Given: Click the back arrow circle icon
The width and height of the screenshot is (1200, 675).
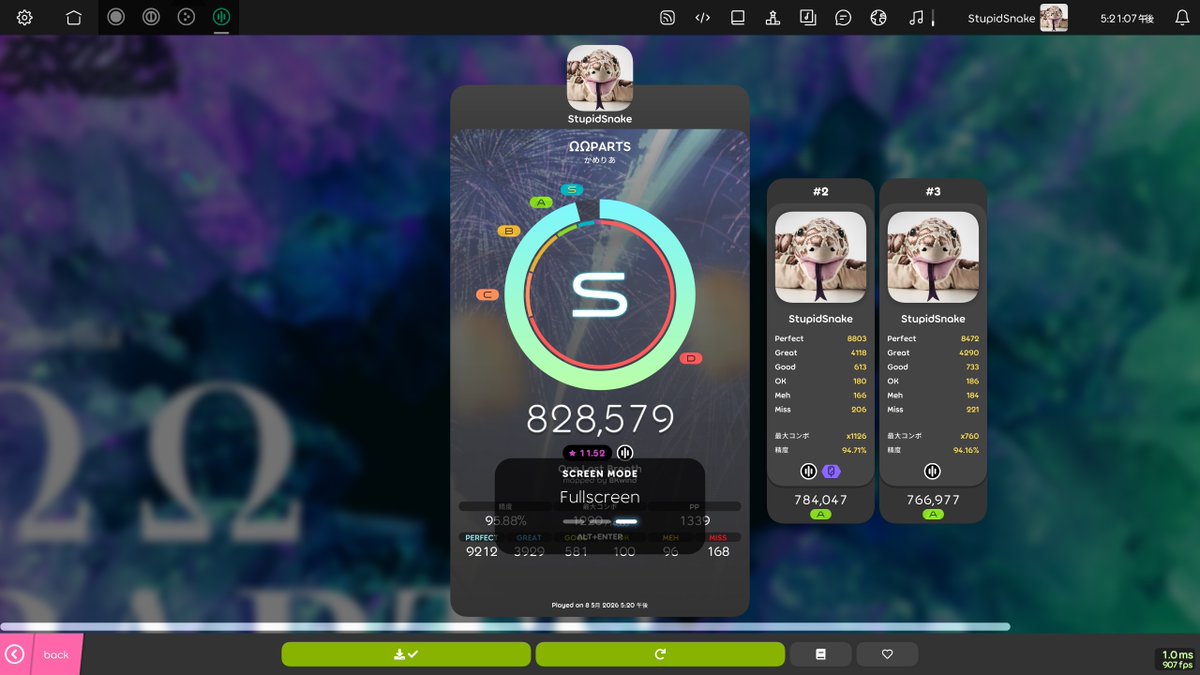Looking at the screenshot, I should coord(14,654).
